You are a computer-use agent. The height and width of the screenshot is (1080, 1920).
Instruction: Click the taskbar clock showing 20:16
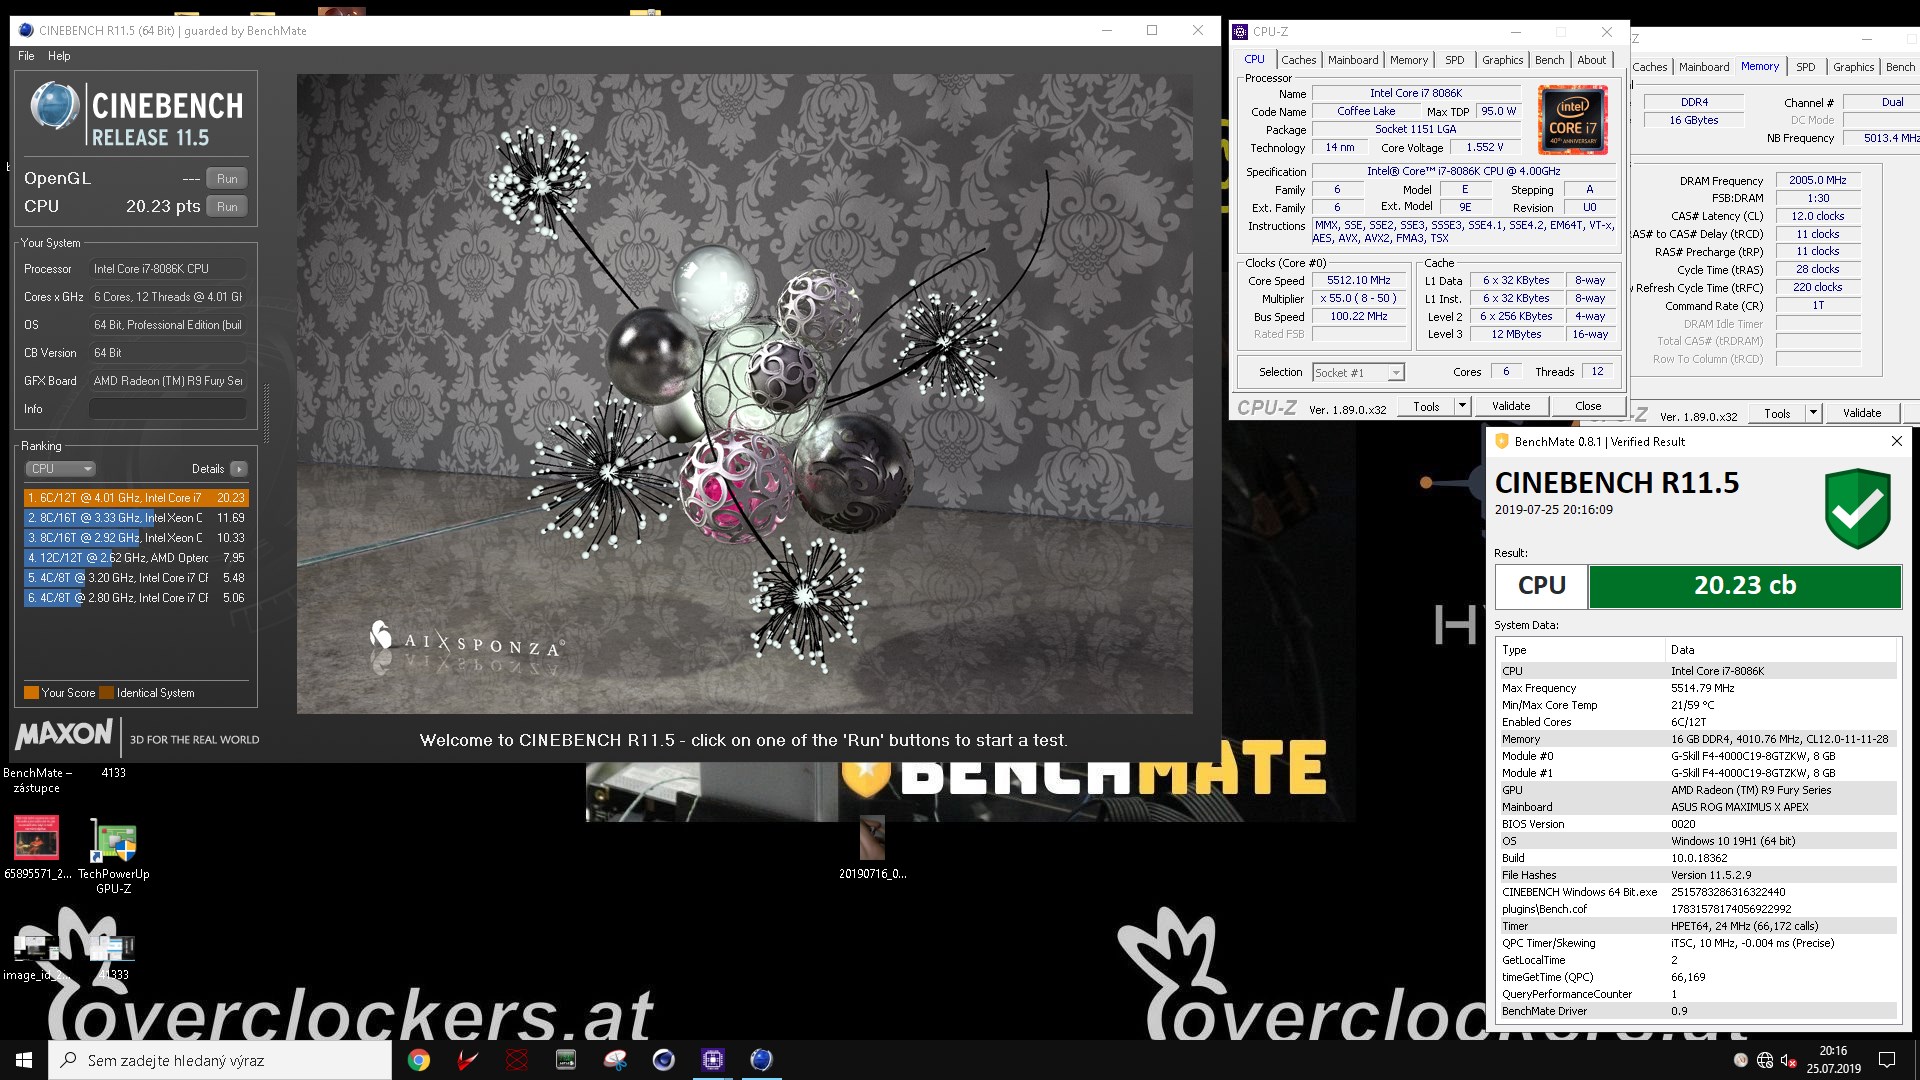pos(1833,1060)
